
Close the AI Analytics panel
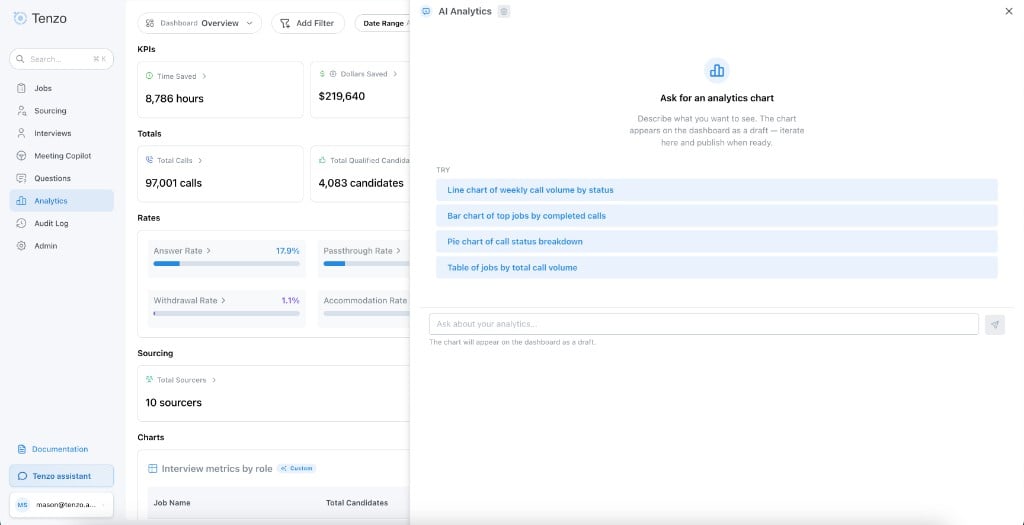pos(1009,11)
